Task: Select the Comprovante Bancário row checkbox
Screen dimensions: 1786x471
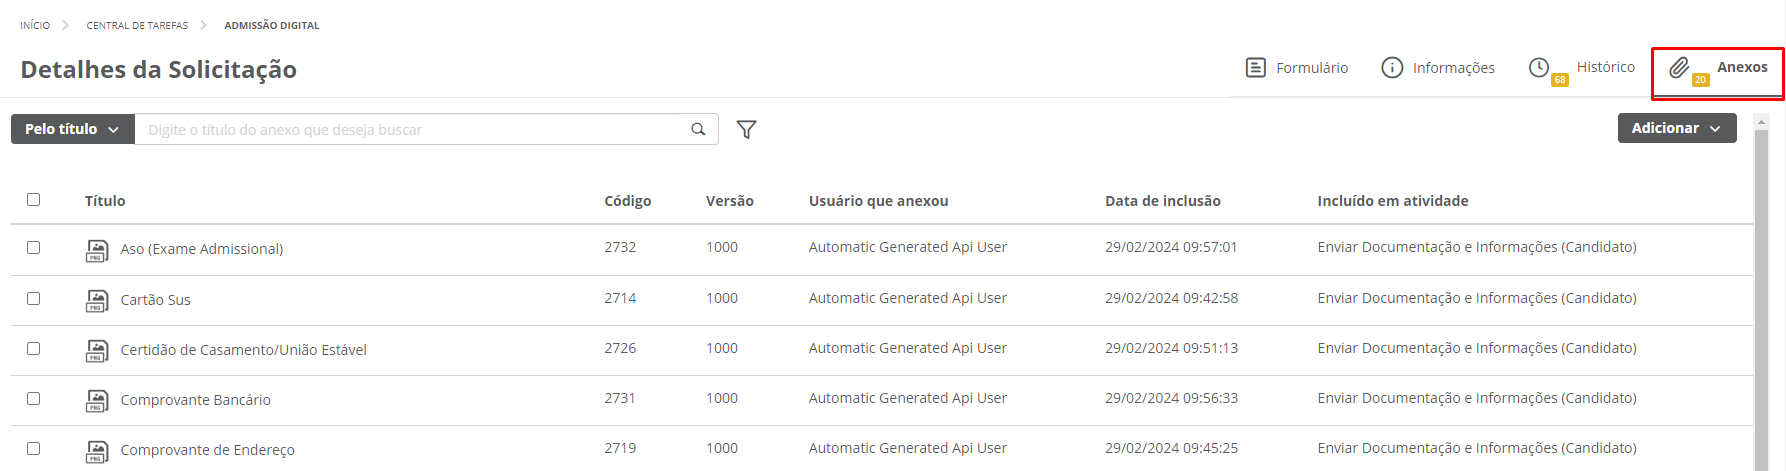Action: tap(34, 398)
